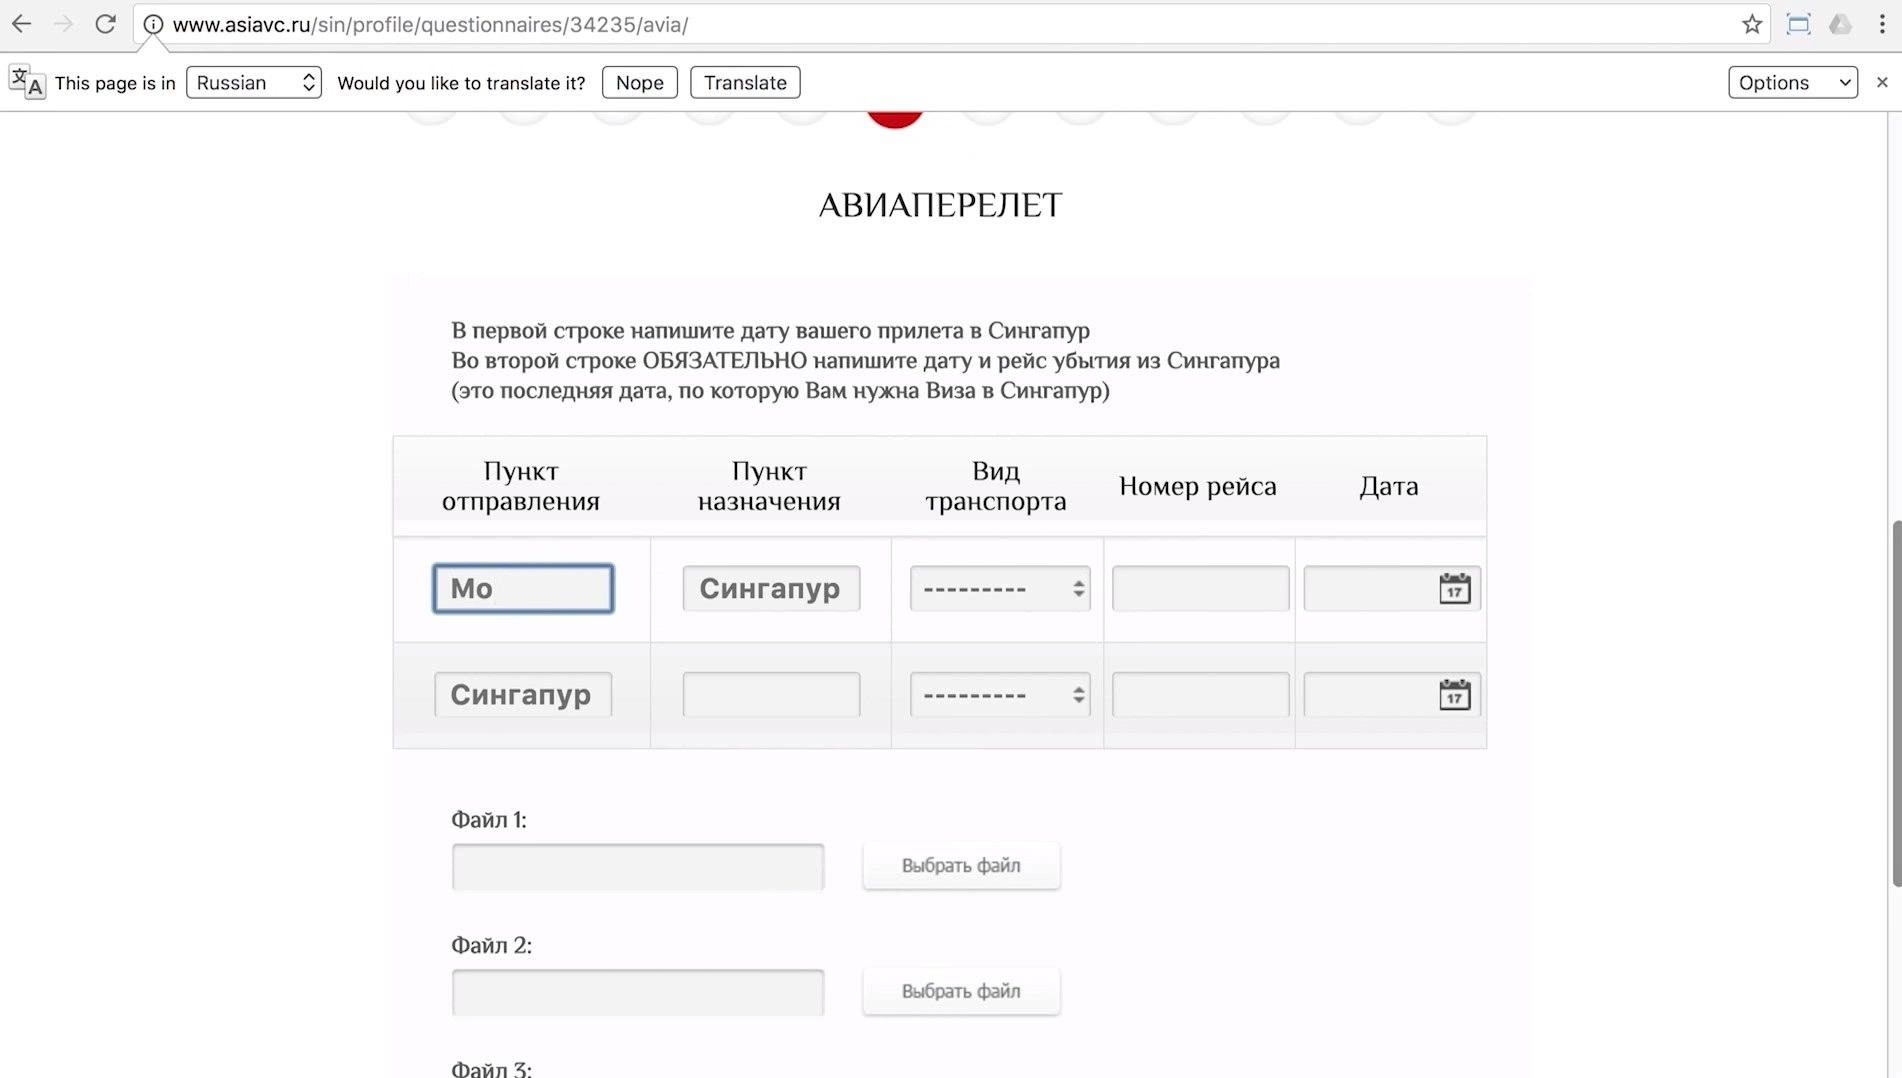Viewport: 1902px width, 1078px height.
Task: Decline translation with Nope button
Action: tap(640, 82)
